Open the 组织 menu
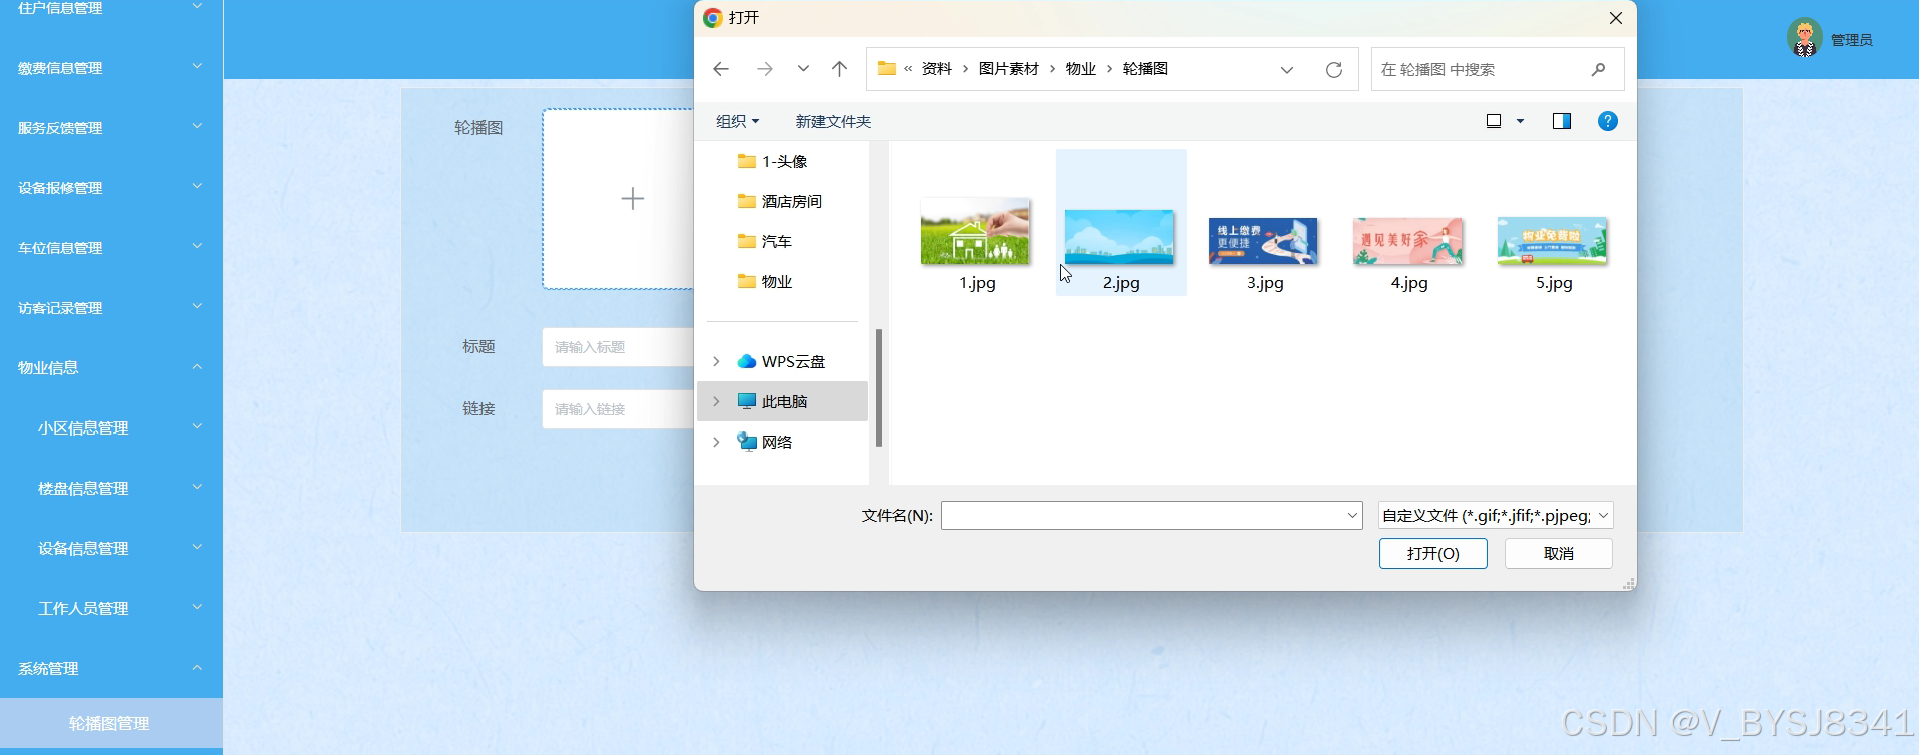Screen dimensions: 1919x755 (738, 121)
